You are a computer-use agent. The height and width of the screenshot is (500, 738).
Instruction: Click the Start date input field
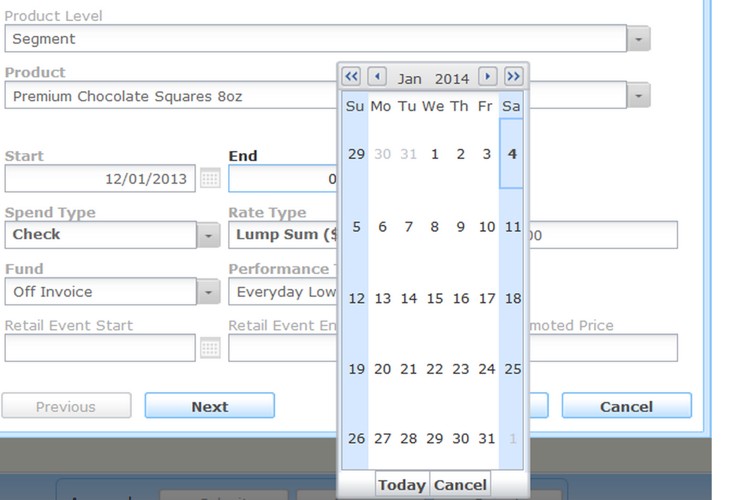point(100,179)
